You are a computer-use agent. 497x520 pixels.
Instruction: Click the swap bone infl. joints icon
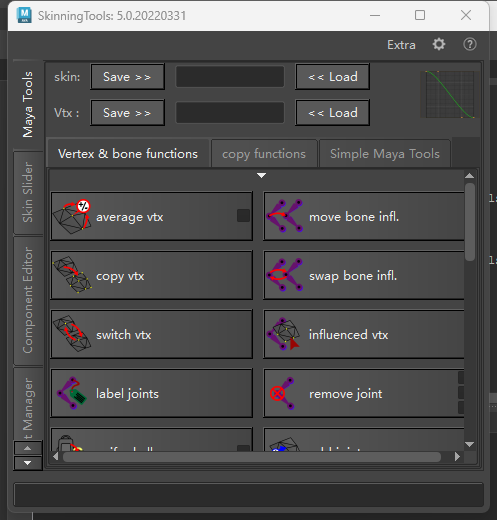285,275
